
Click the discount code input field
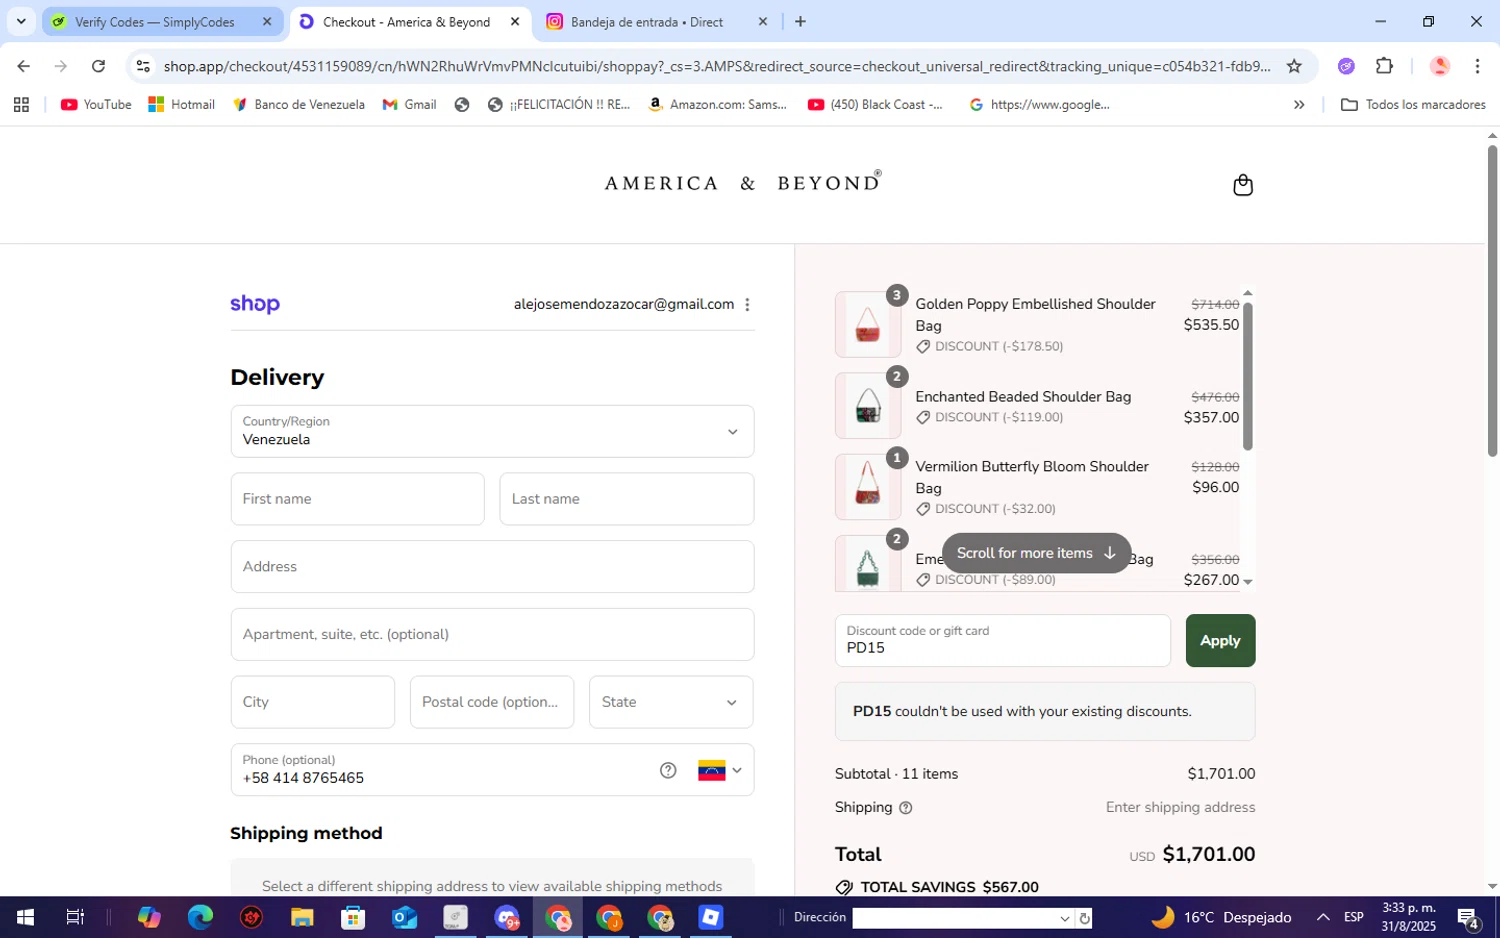(1002, 641)
